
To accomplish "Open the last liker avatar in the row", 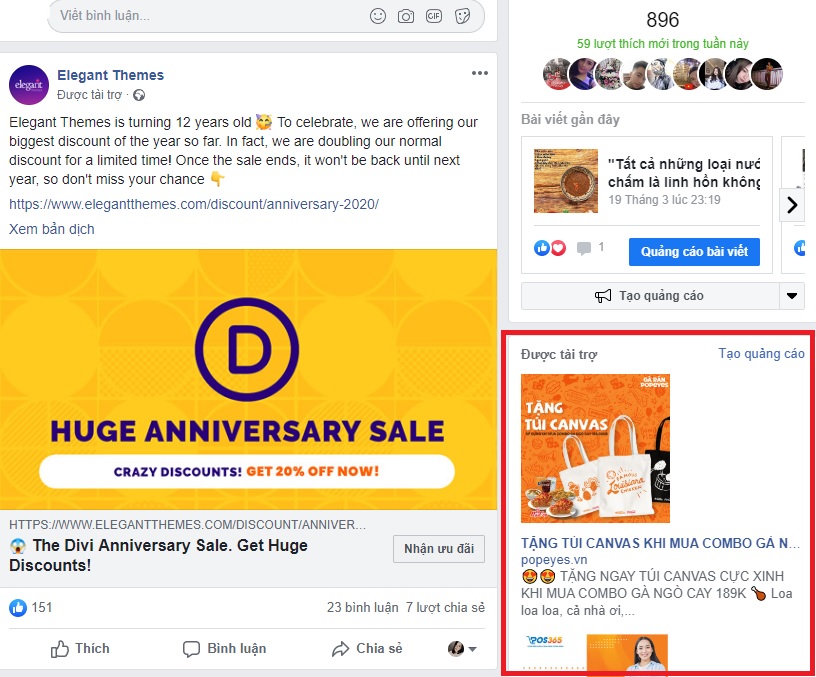I will 768,74.
